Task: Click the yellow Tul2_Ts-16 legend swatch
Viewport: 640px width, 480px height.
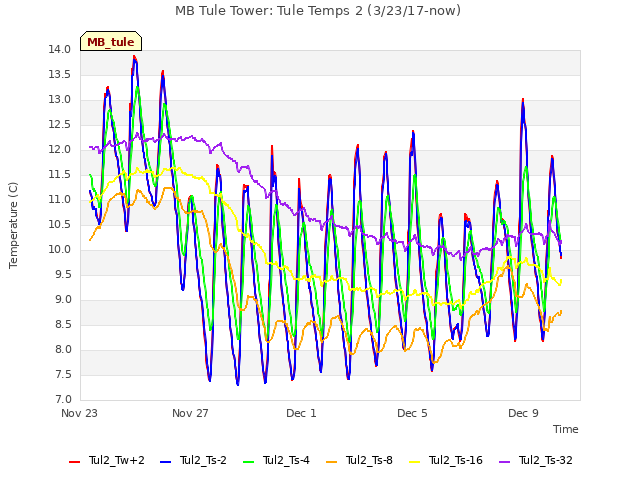Action: (x=415, y=462)
